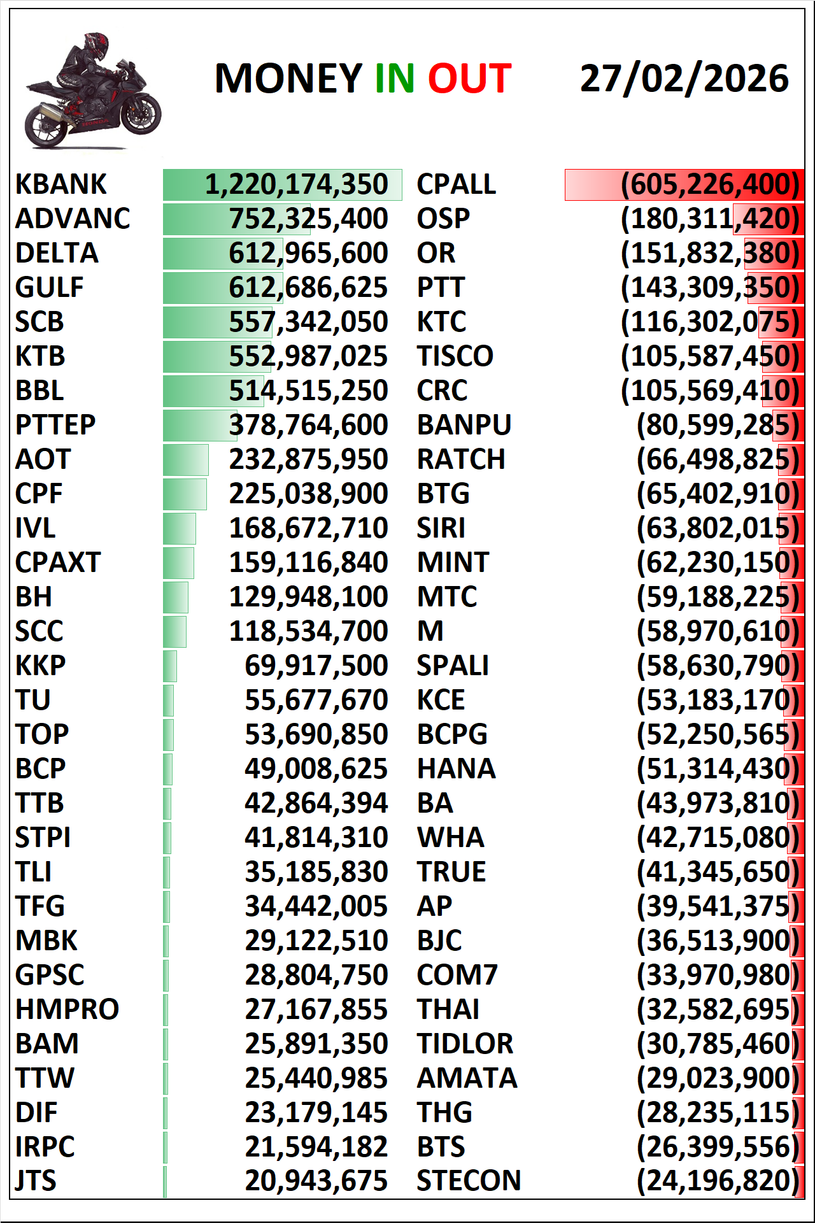Click the MONEY IN OUT title

pos(362,79)
